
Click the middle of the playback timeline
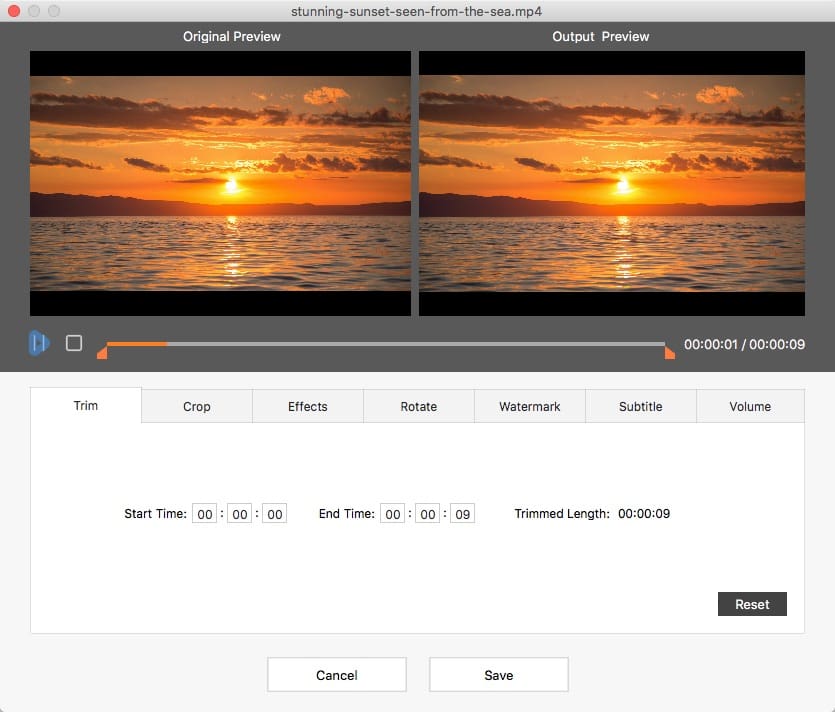[x=385, y=344]
